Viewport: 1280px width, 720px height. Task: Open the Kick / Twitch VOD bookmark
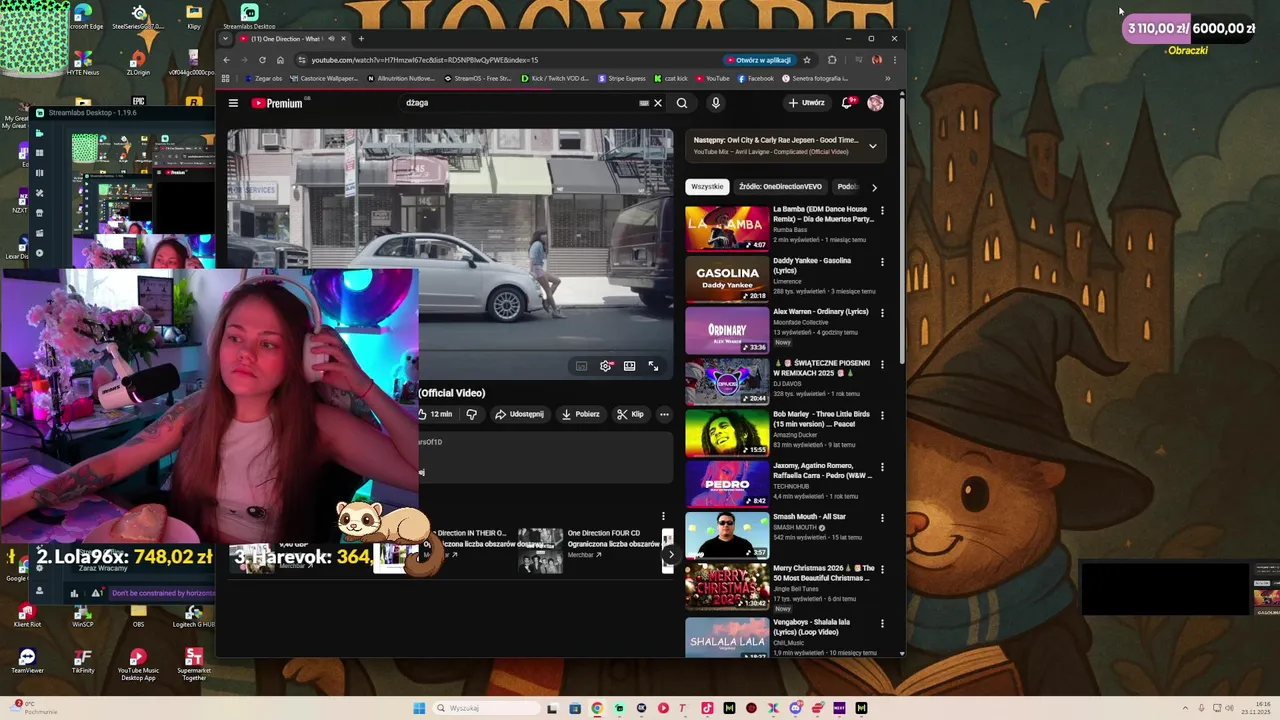tap(555, 78)
